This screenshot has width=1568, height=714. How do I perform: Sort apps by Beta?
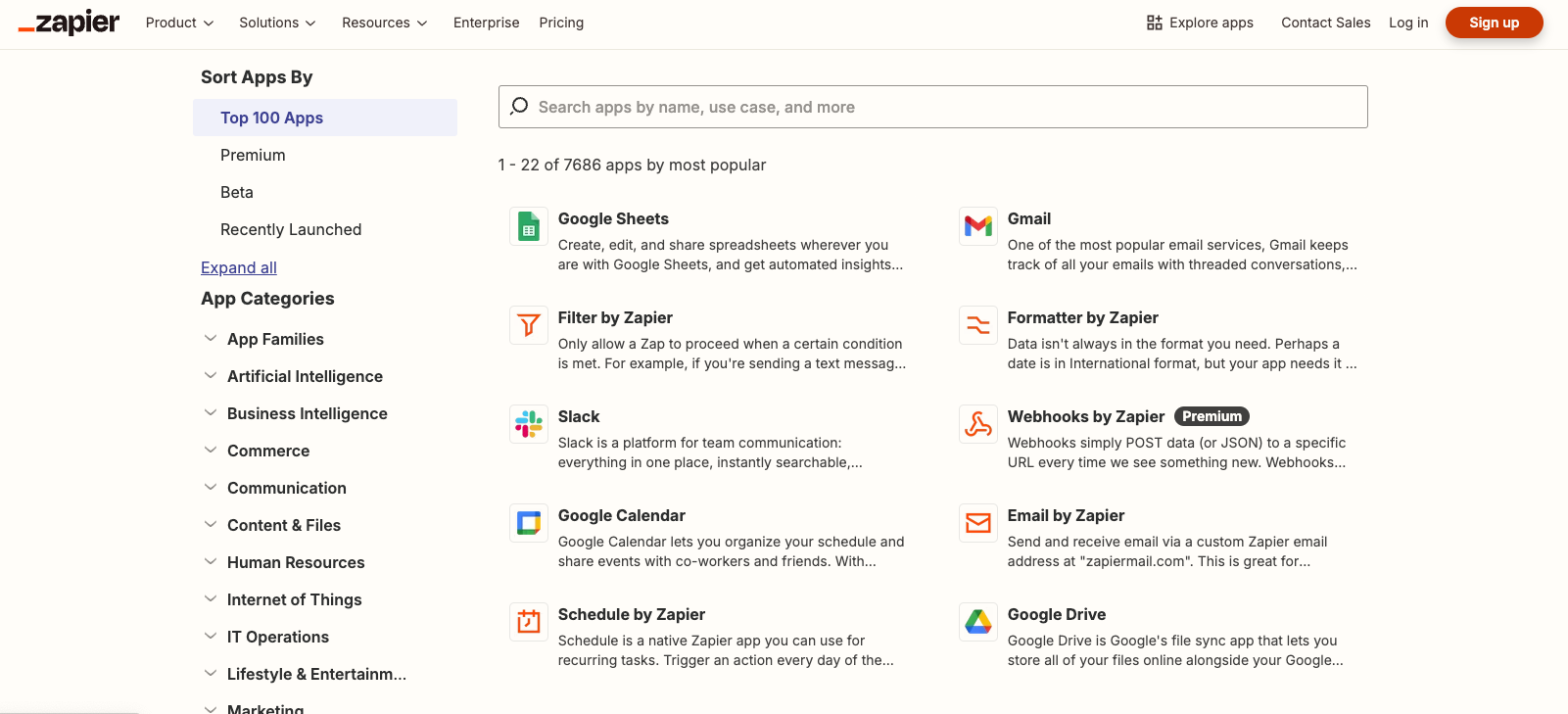pos(237,192)
